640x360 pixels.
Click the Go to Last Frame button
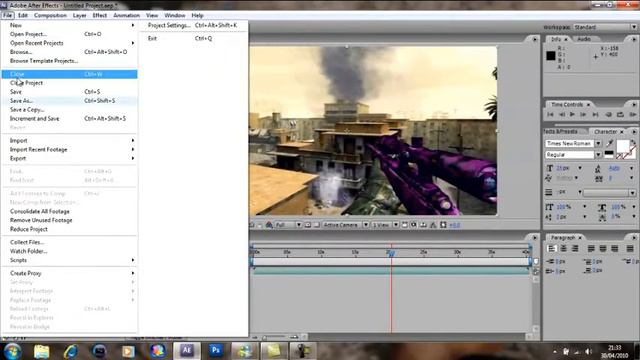click(596, 115)
